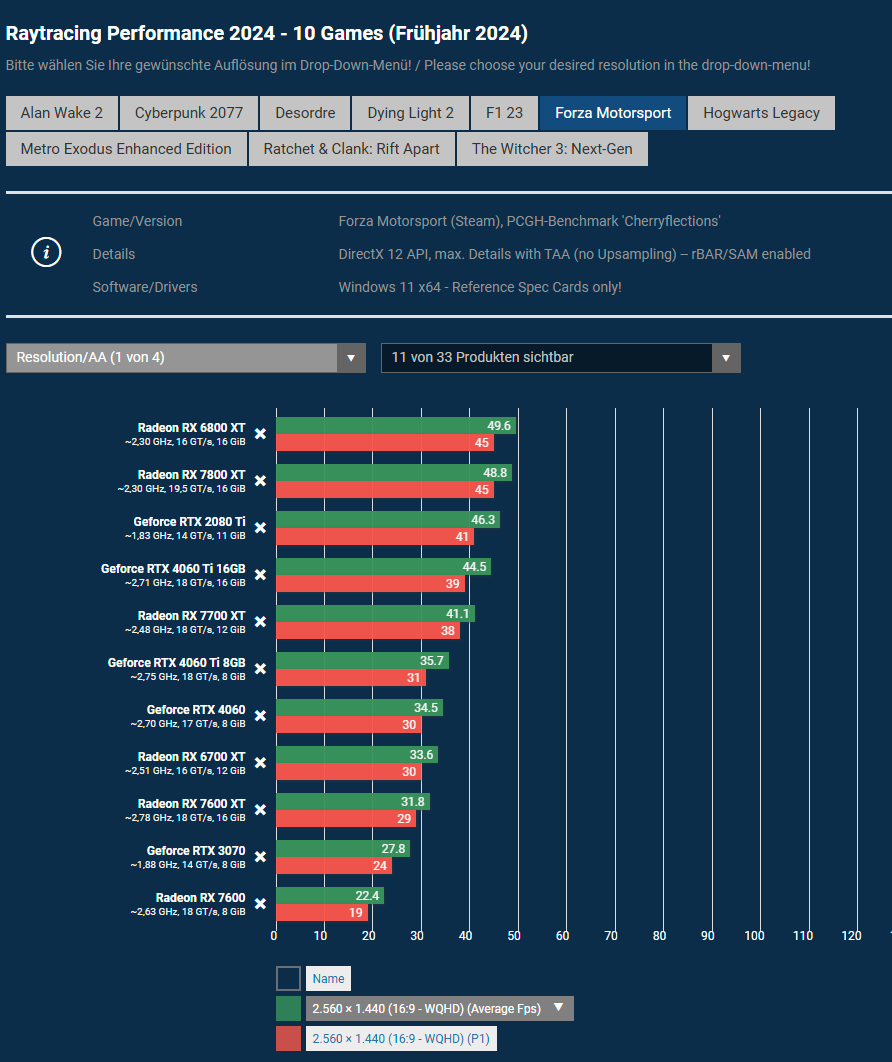
Task: Click the green Average Fps swatch
Action: [x=289, y=1008]
